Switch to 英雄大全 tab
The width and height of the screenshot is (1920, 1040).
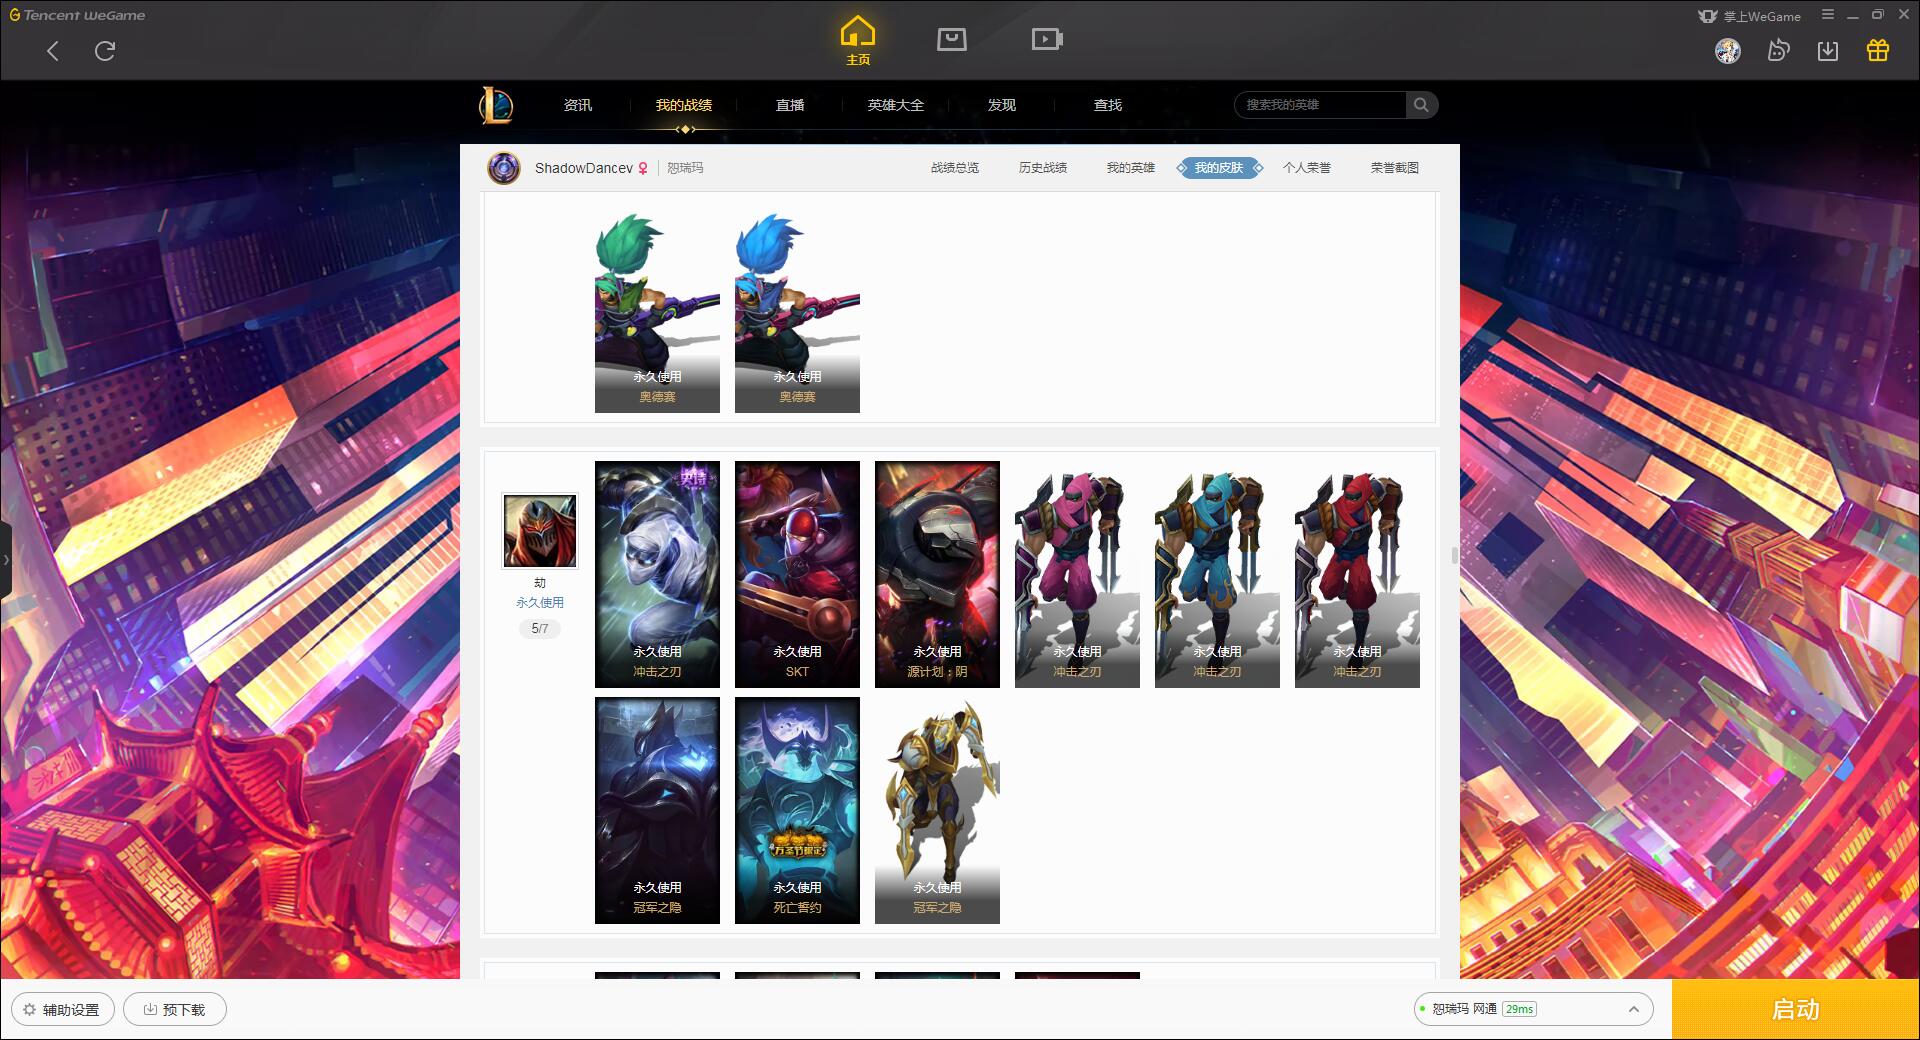[896, 105]
